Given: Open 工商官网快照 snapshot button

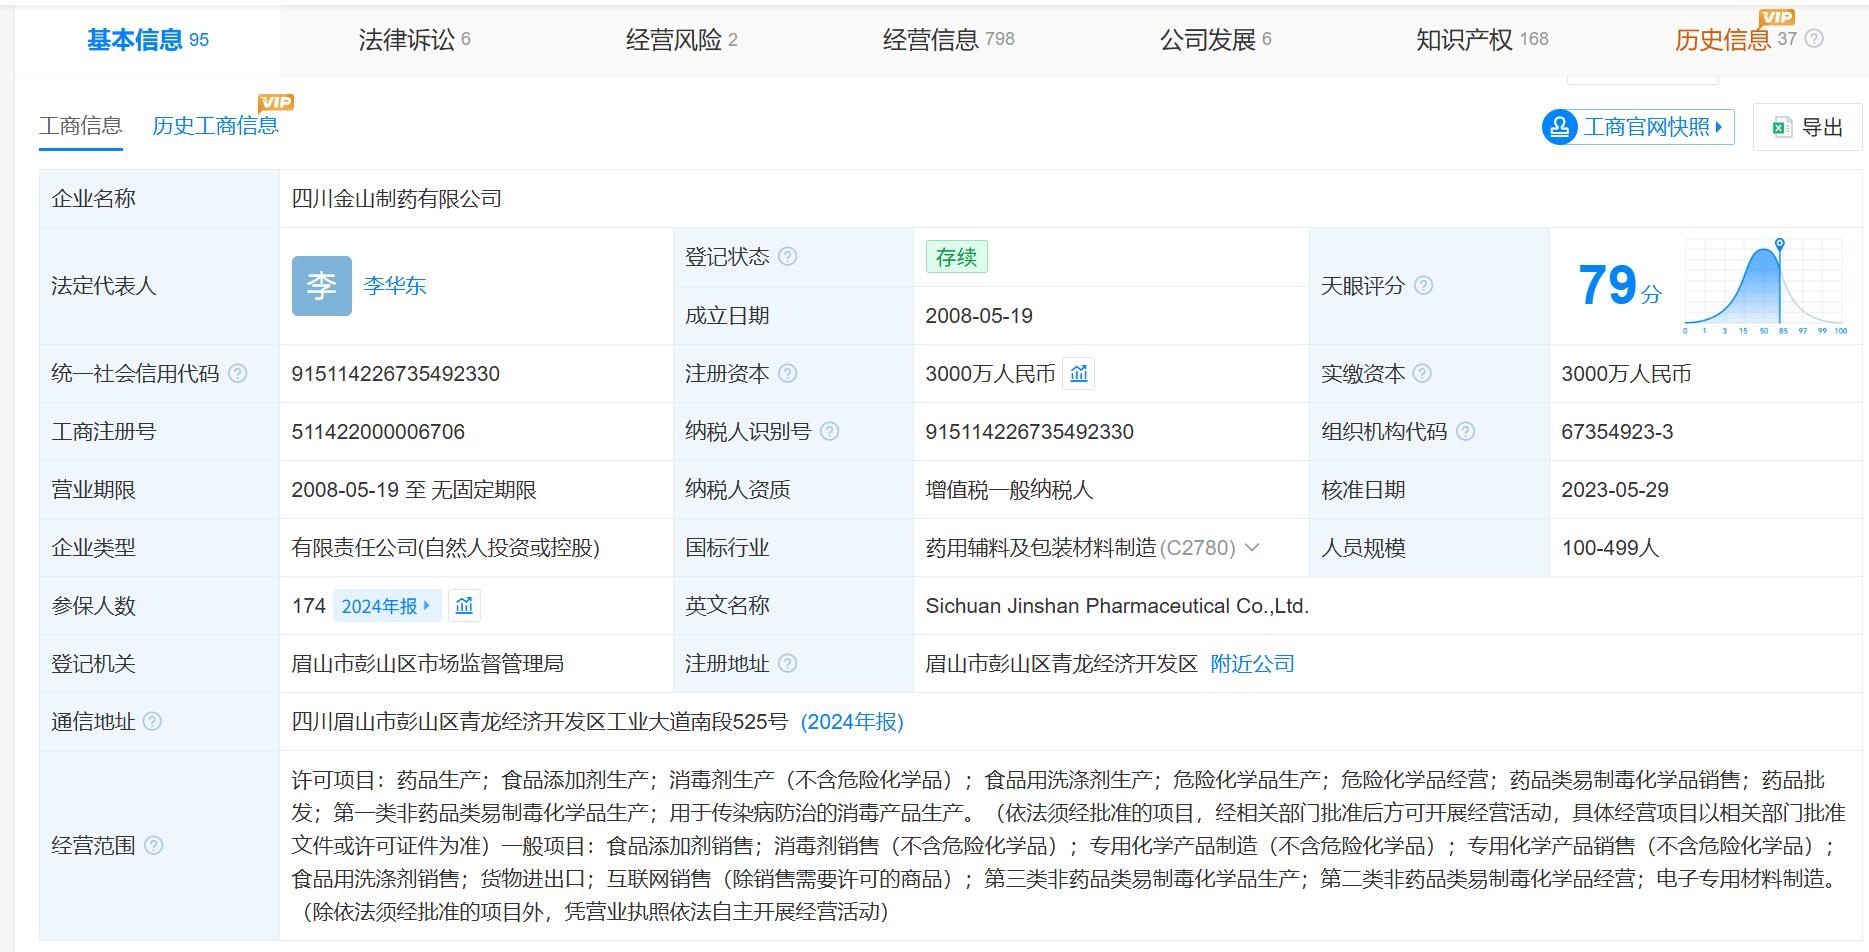Looking at the screenshot, I should click(x=1638, y=127).
